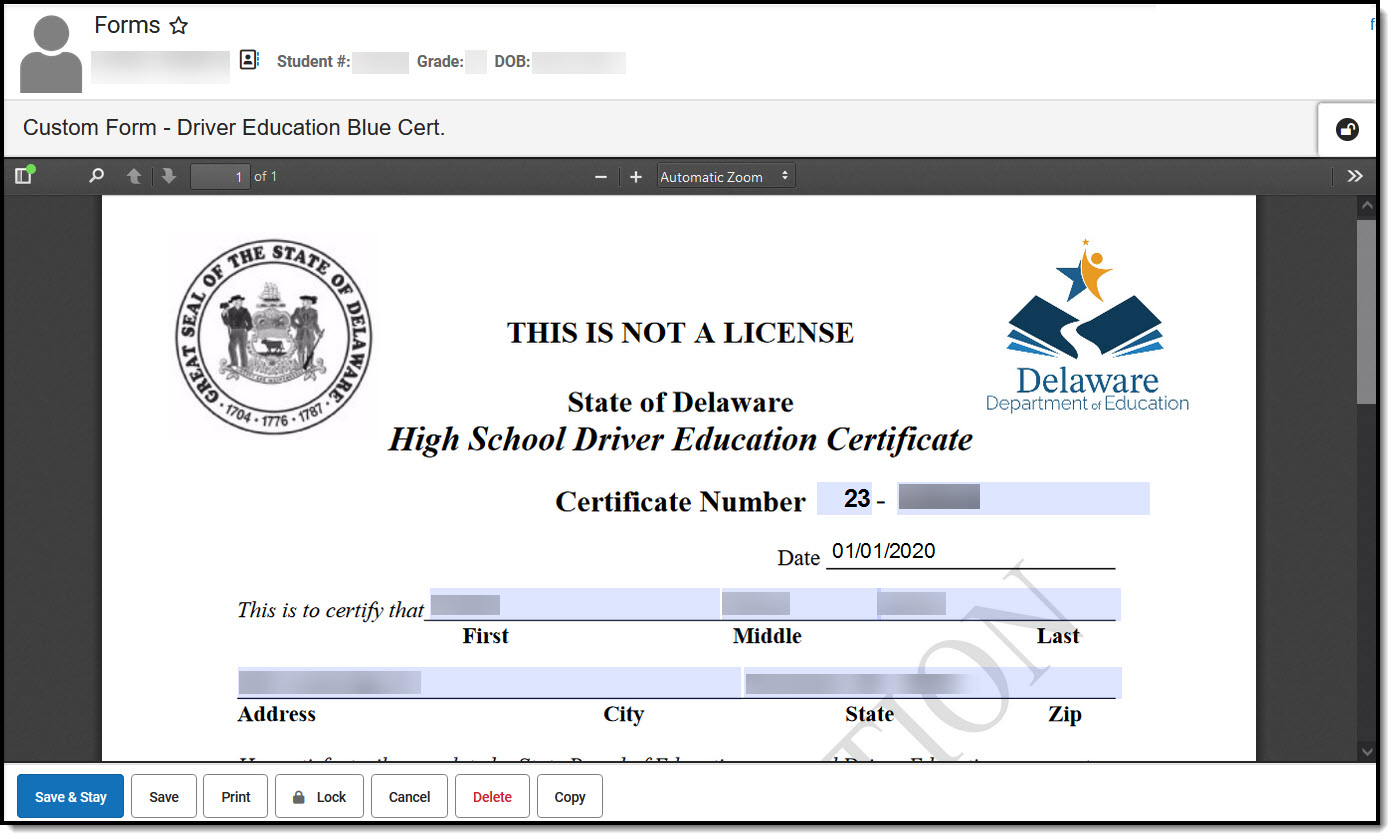Screen dimensions: 1395x840
Task: Click the 'Student #:' label
Action: tap(313, 61)
